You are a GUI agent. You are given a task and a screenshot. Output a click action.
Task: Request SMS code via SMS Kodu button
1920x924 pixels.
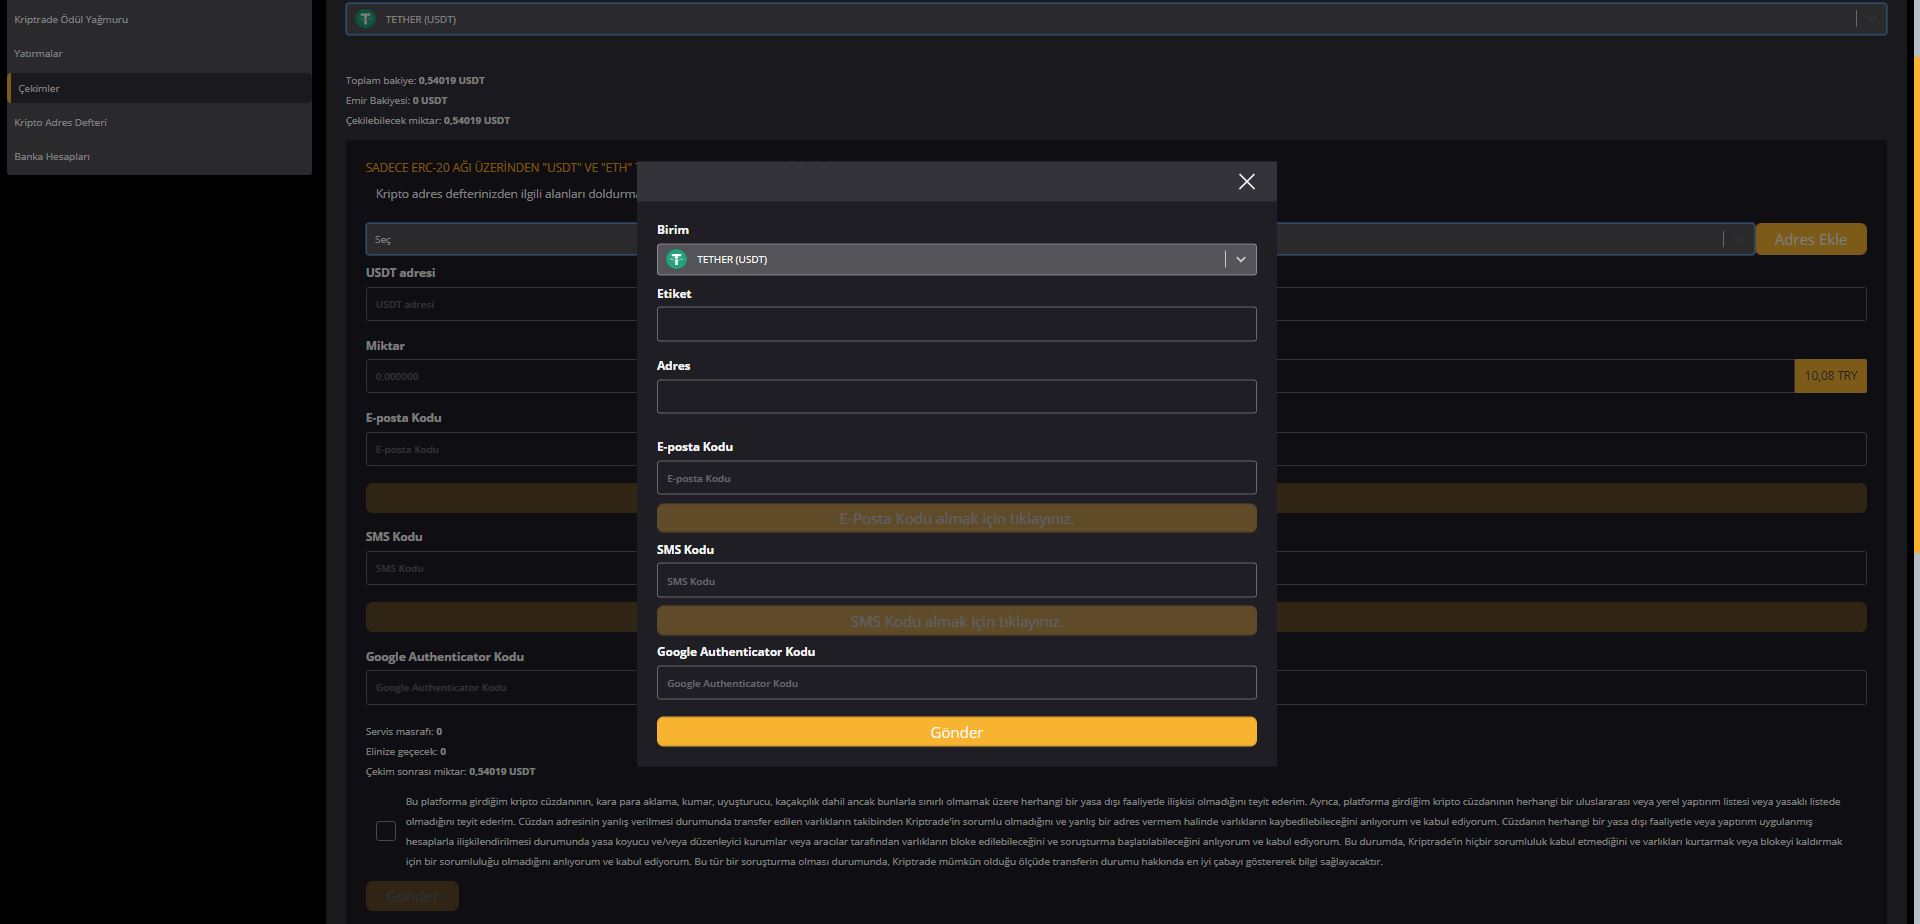[956, 621]
